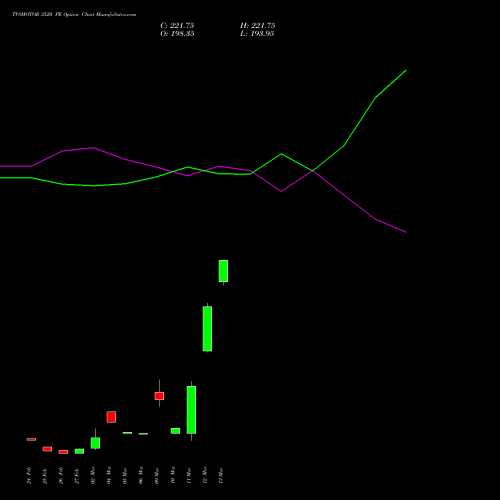Click the 24 Feb date axis label
Viewport: 500px width, 500px height.
click(29, 476)
